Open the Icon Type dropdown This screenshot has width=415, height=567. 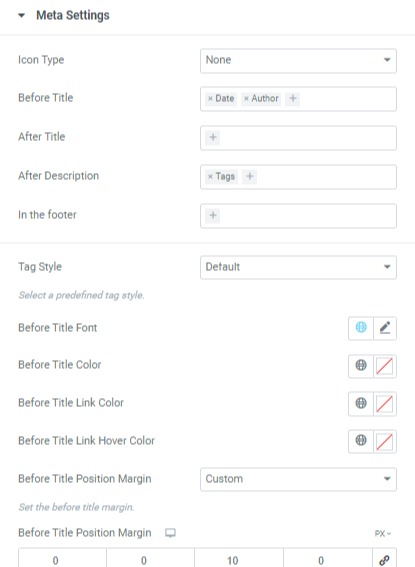coord(298,60)
